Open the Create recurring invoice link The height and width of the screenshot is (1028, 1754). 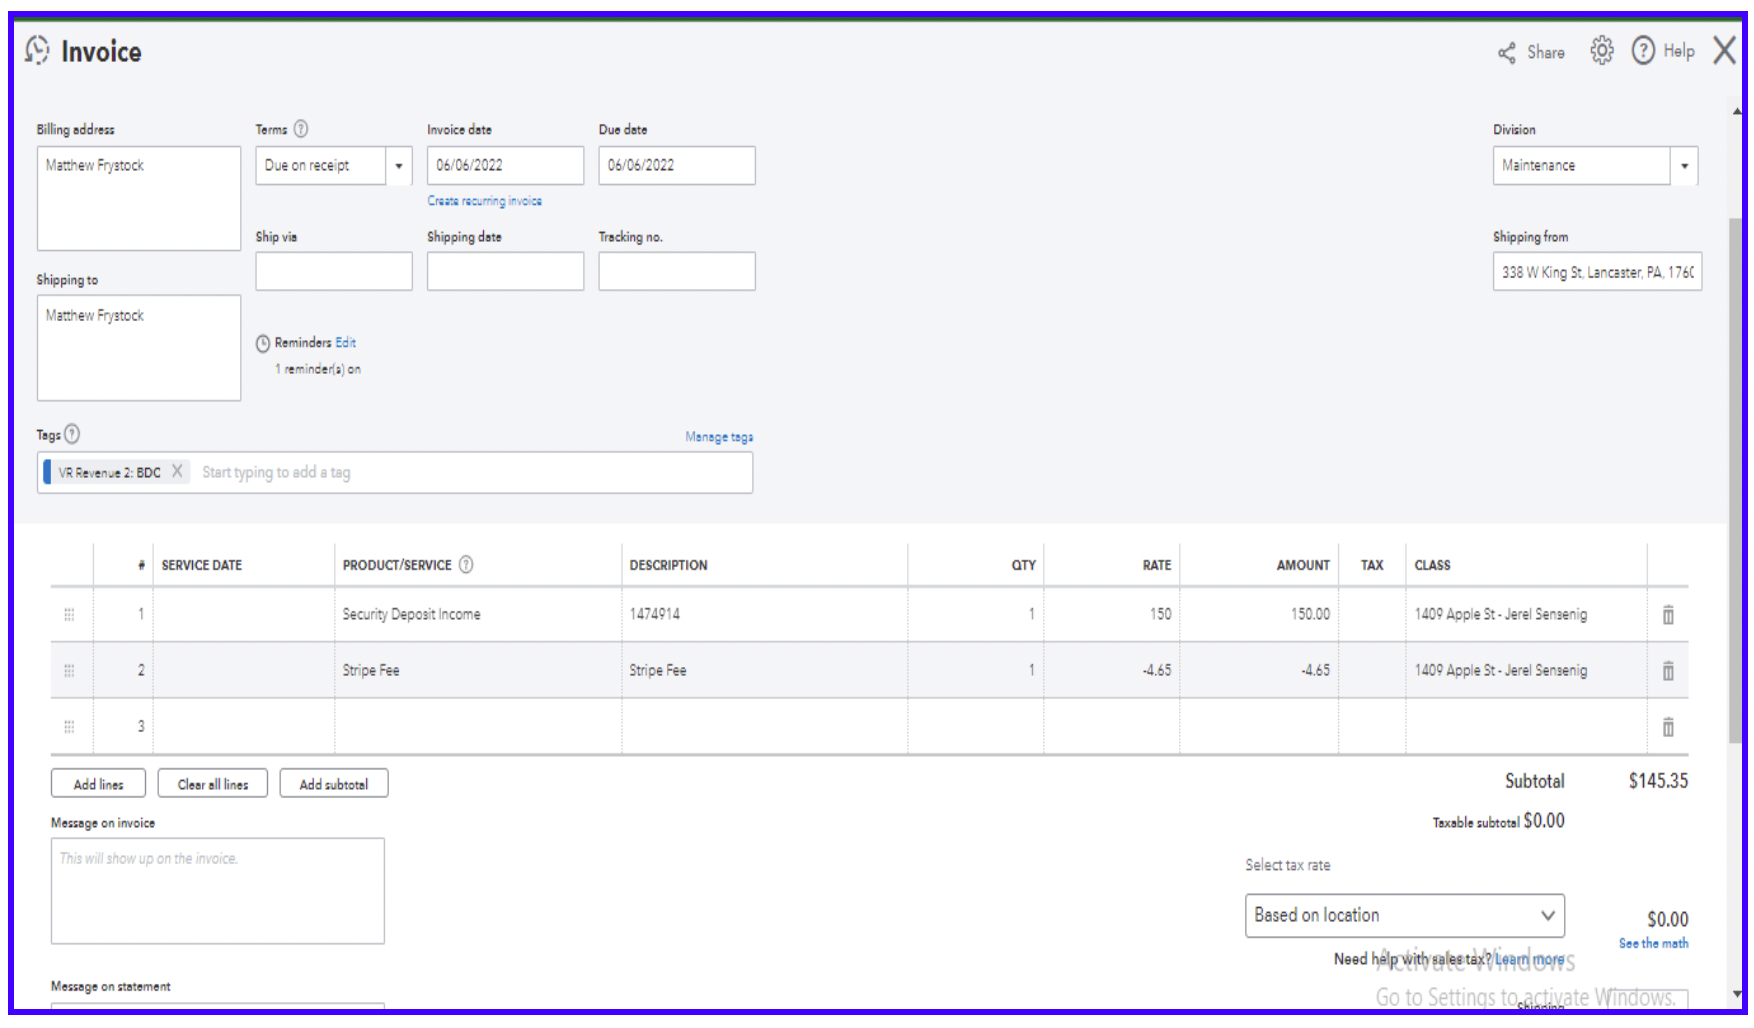pyautogui.click(x=484, y=201)
